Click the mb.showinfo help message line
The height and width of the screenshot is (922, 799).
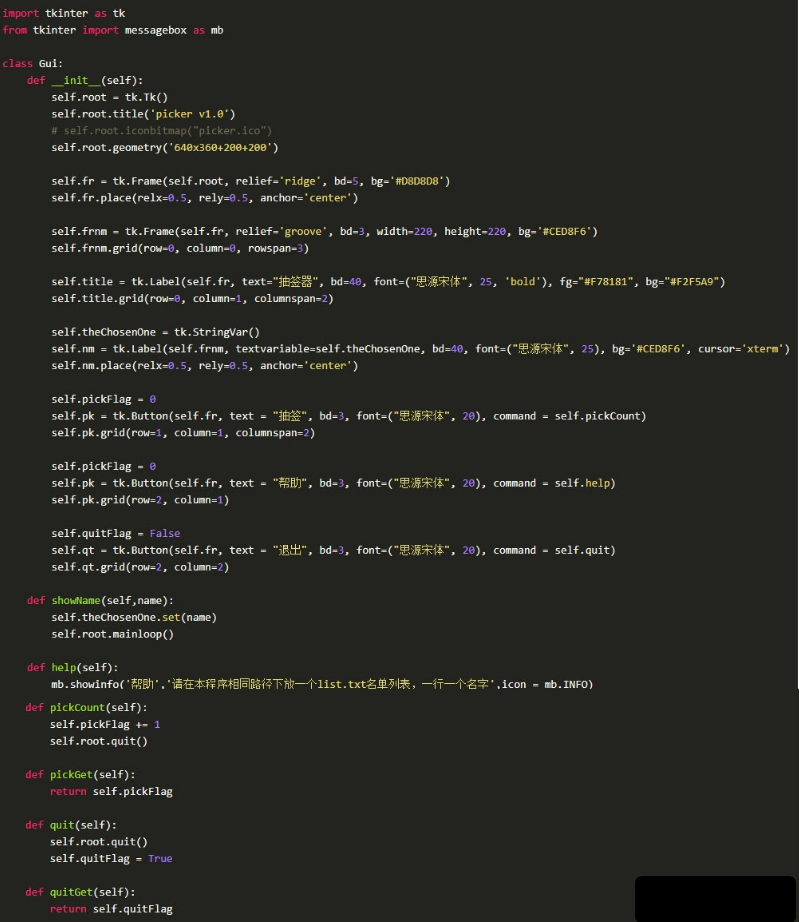[x=322, y=684]
